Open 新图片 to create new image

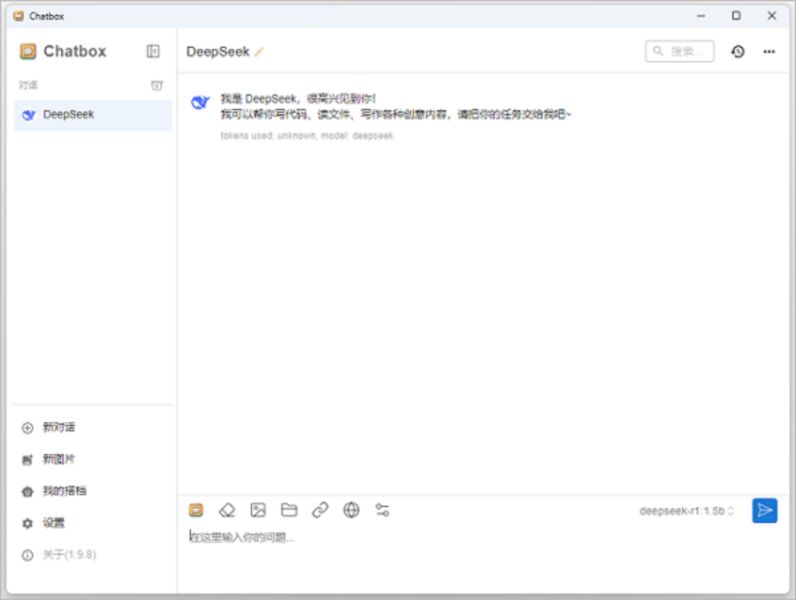[x=58, y=460]
